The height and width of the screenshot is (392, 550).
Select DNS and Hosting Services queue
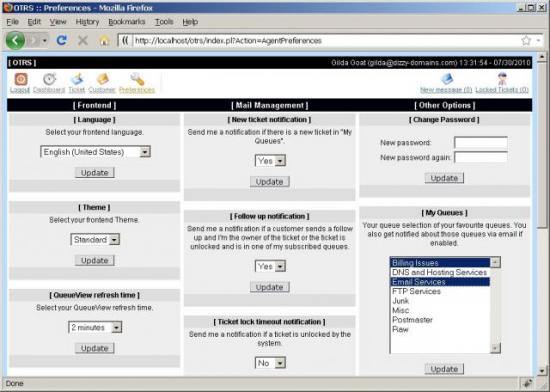click(x=440, y=272)
